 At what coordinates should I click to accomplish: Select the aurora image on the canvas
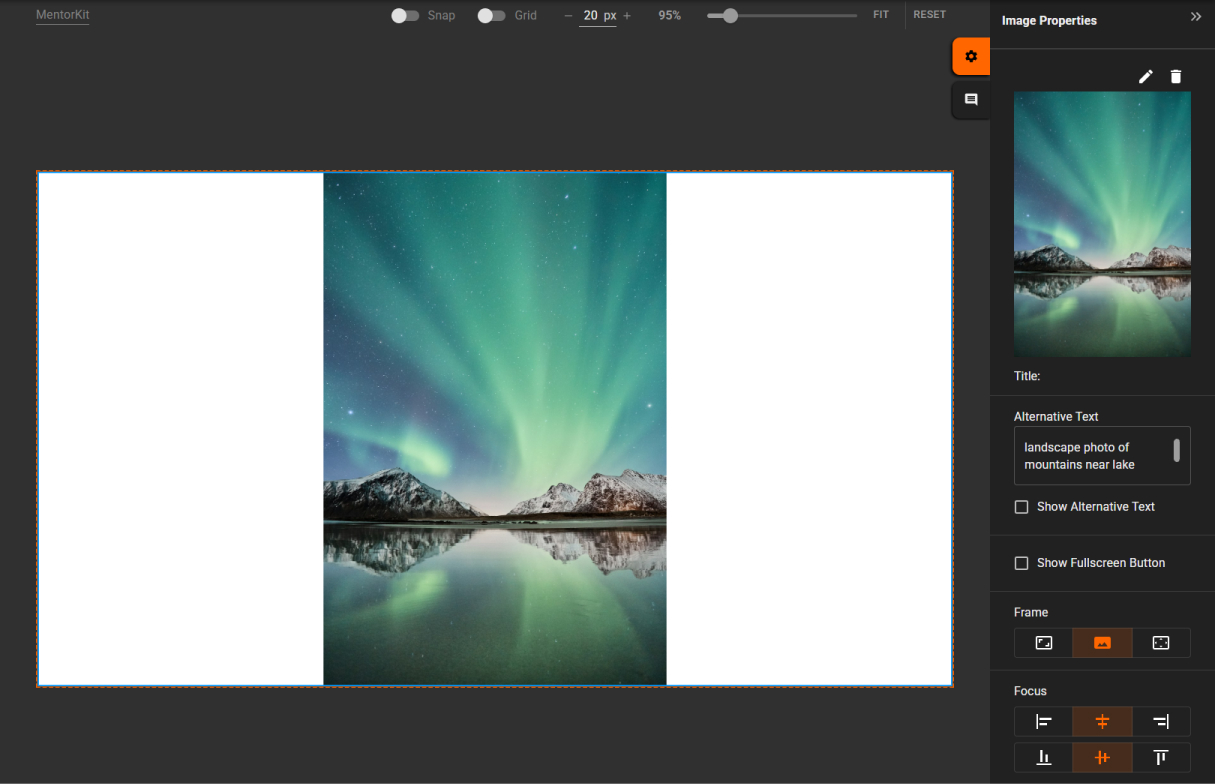pyautogui.click(x=495, y=429)
